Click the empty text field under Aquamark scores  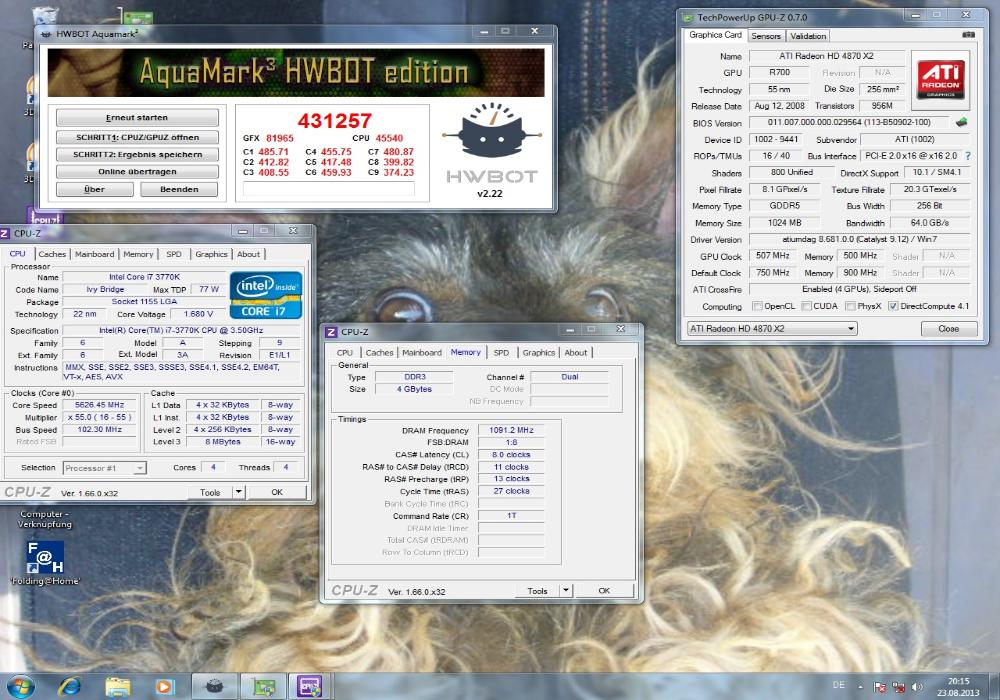pyautogui.click(x=328, y=189)
